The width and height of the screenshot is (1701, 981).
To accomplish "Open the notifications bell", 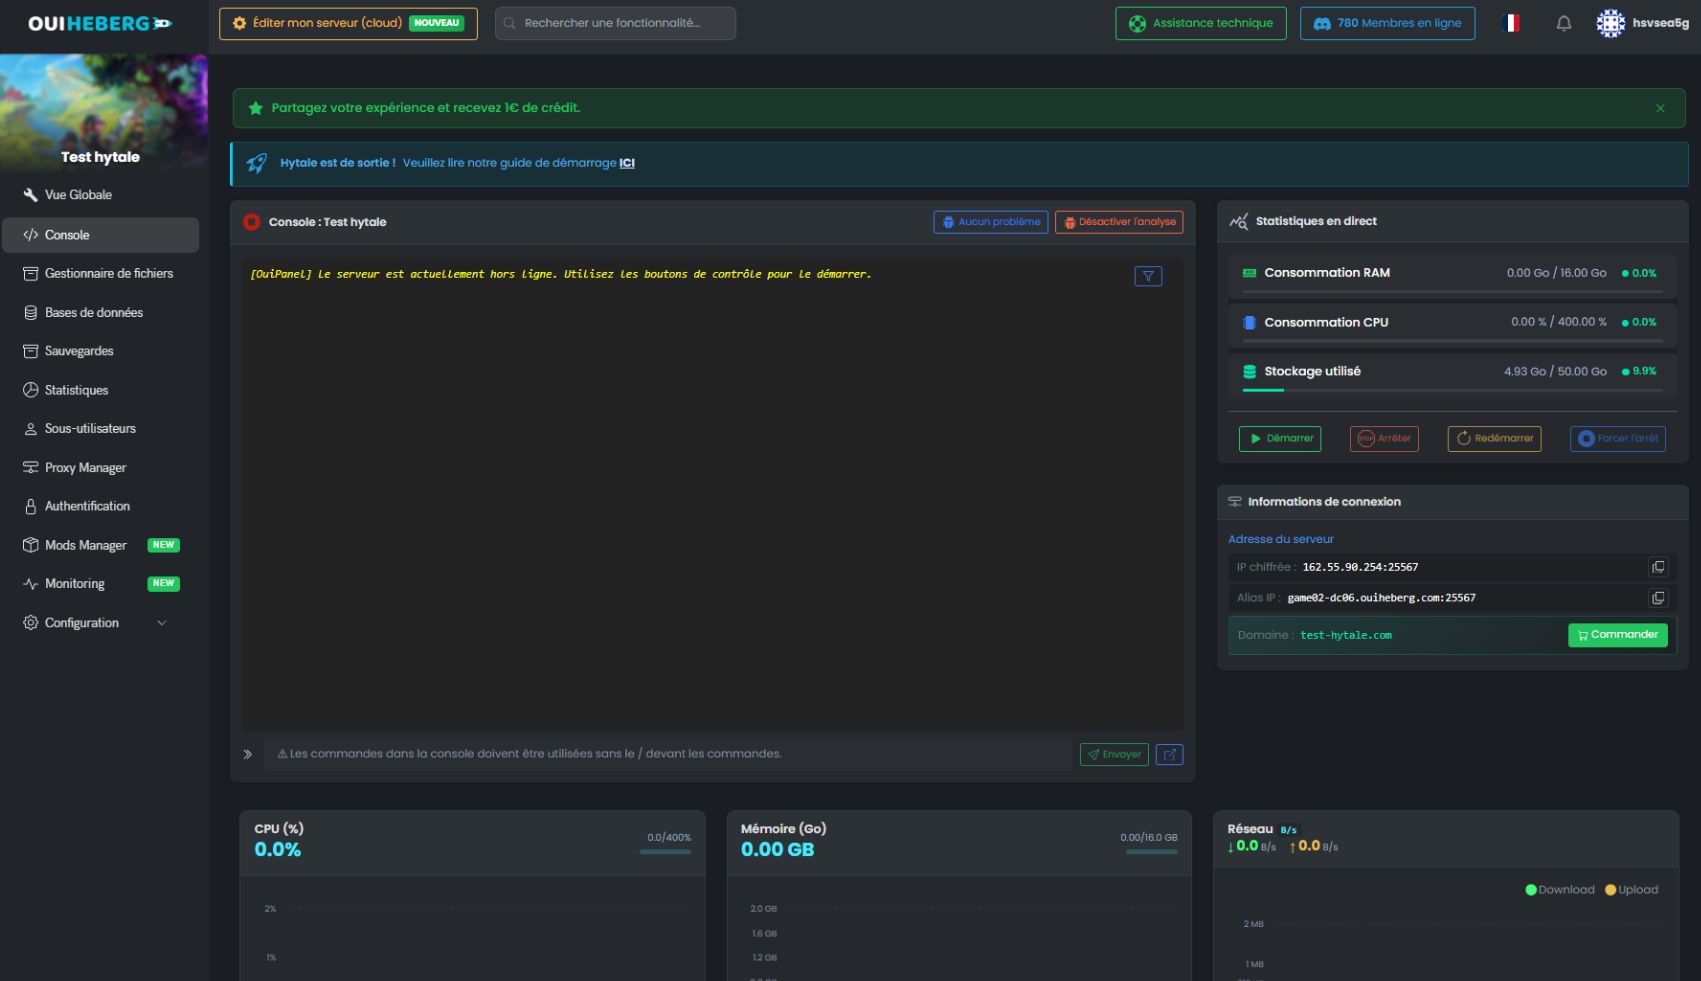I will [x=1564, y=23].
